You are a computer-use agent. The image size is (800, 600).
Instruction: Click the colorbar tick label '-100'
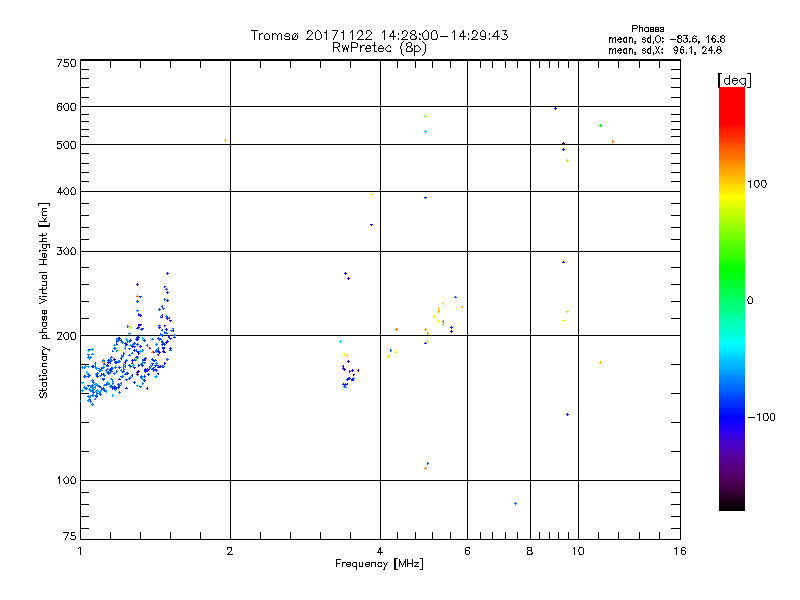(761, 417)
